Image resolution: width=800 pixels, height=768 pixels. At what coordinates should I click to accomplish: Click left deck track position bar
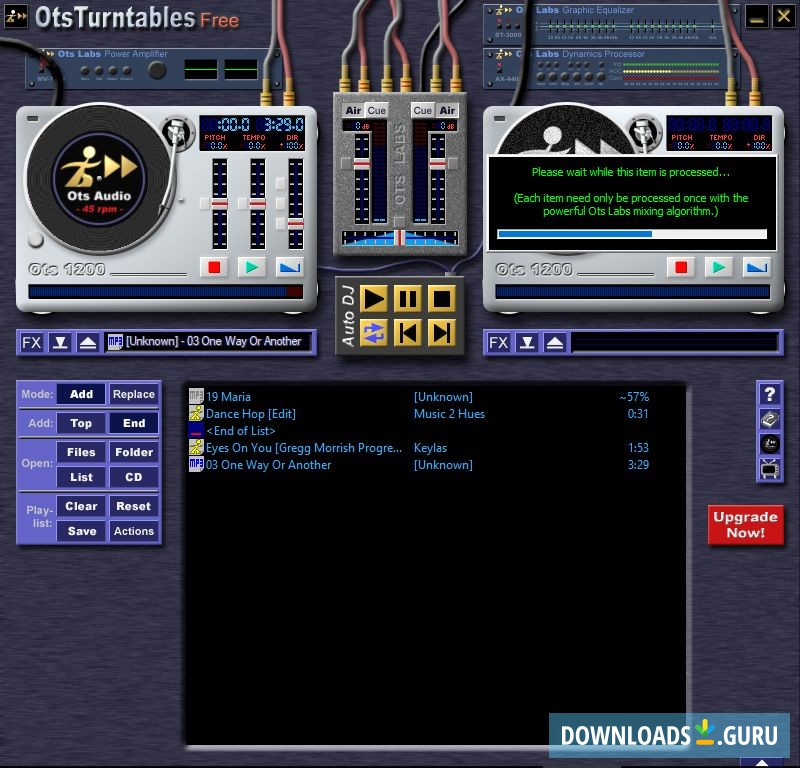point(166,292)
